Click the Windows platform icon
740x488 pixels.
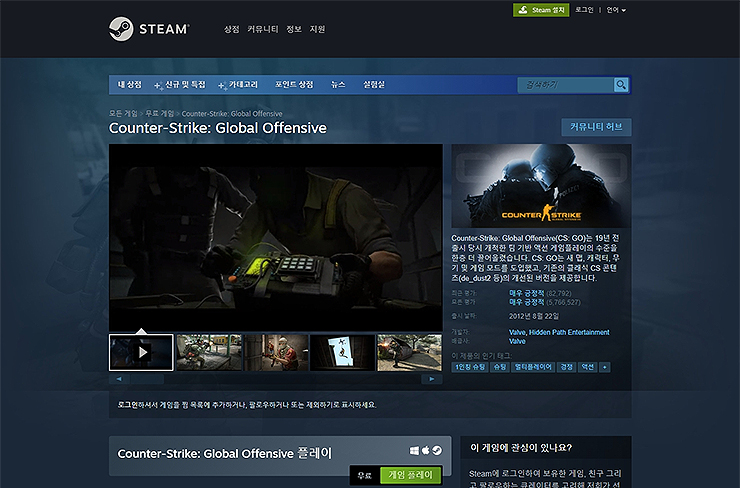pos(414,451)
